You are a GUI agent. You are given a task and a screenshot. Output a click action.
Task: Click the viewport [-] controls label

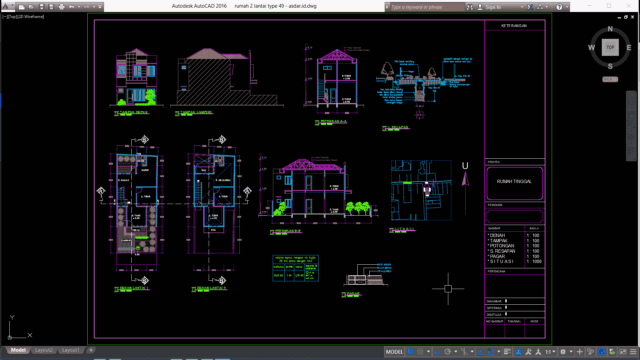[x=4, y=17]
